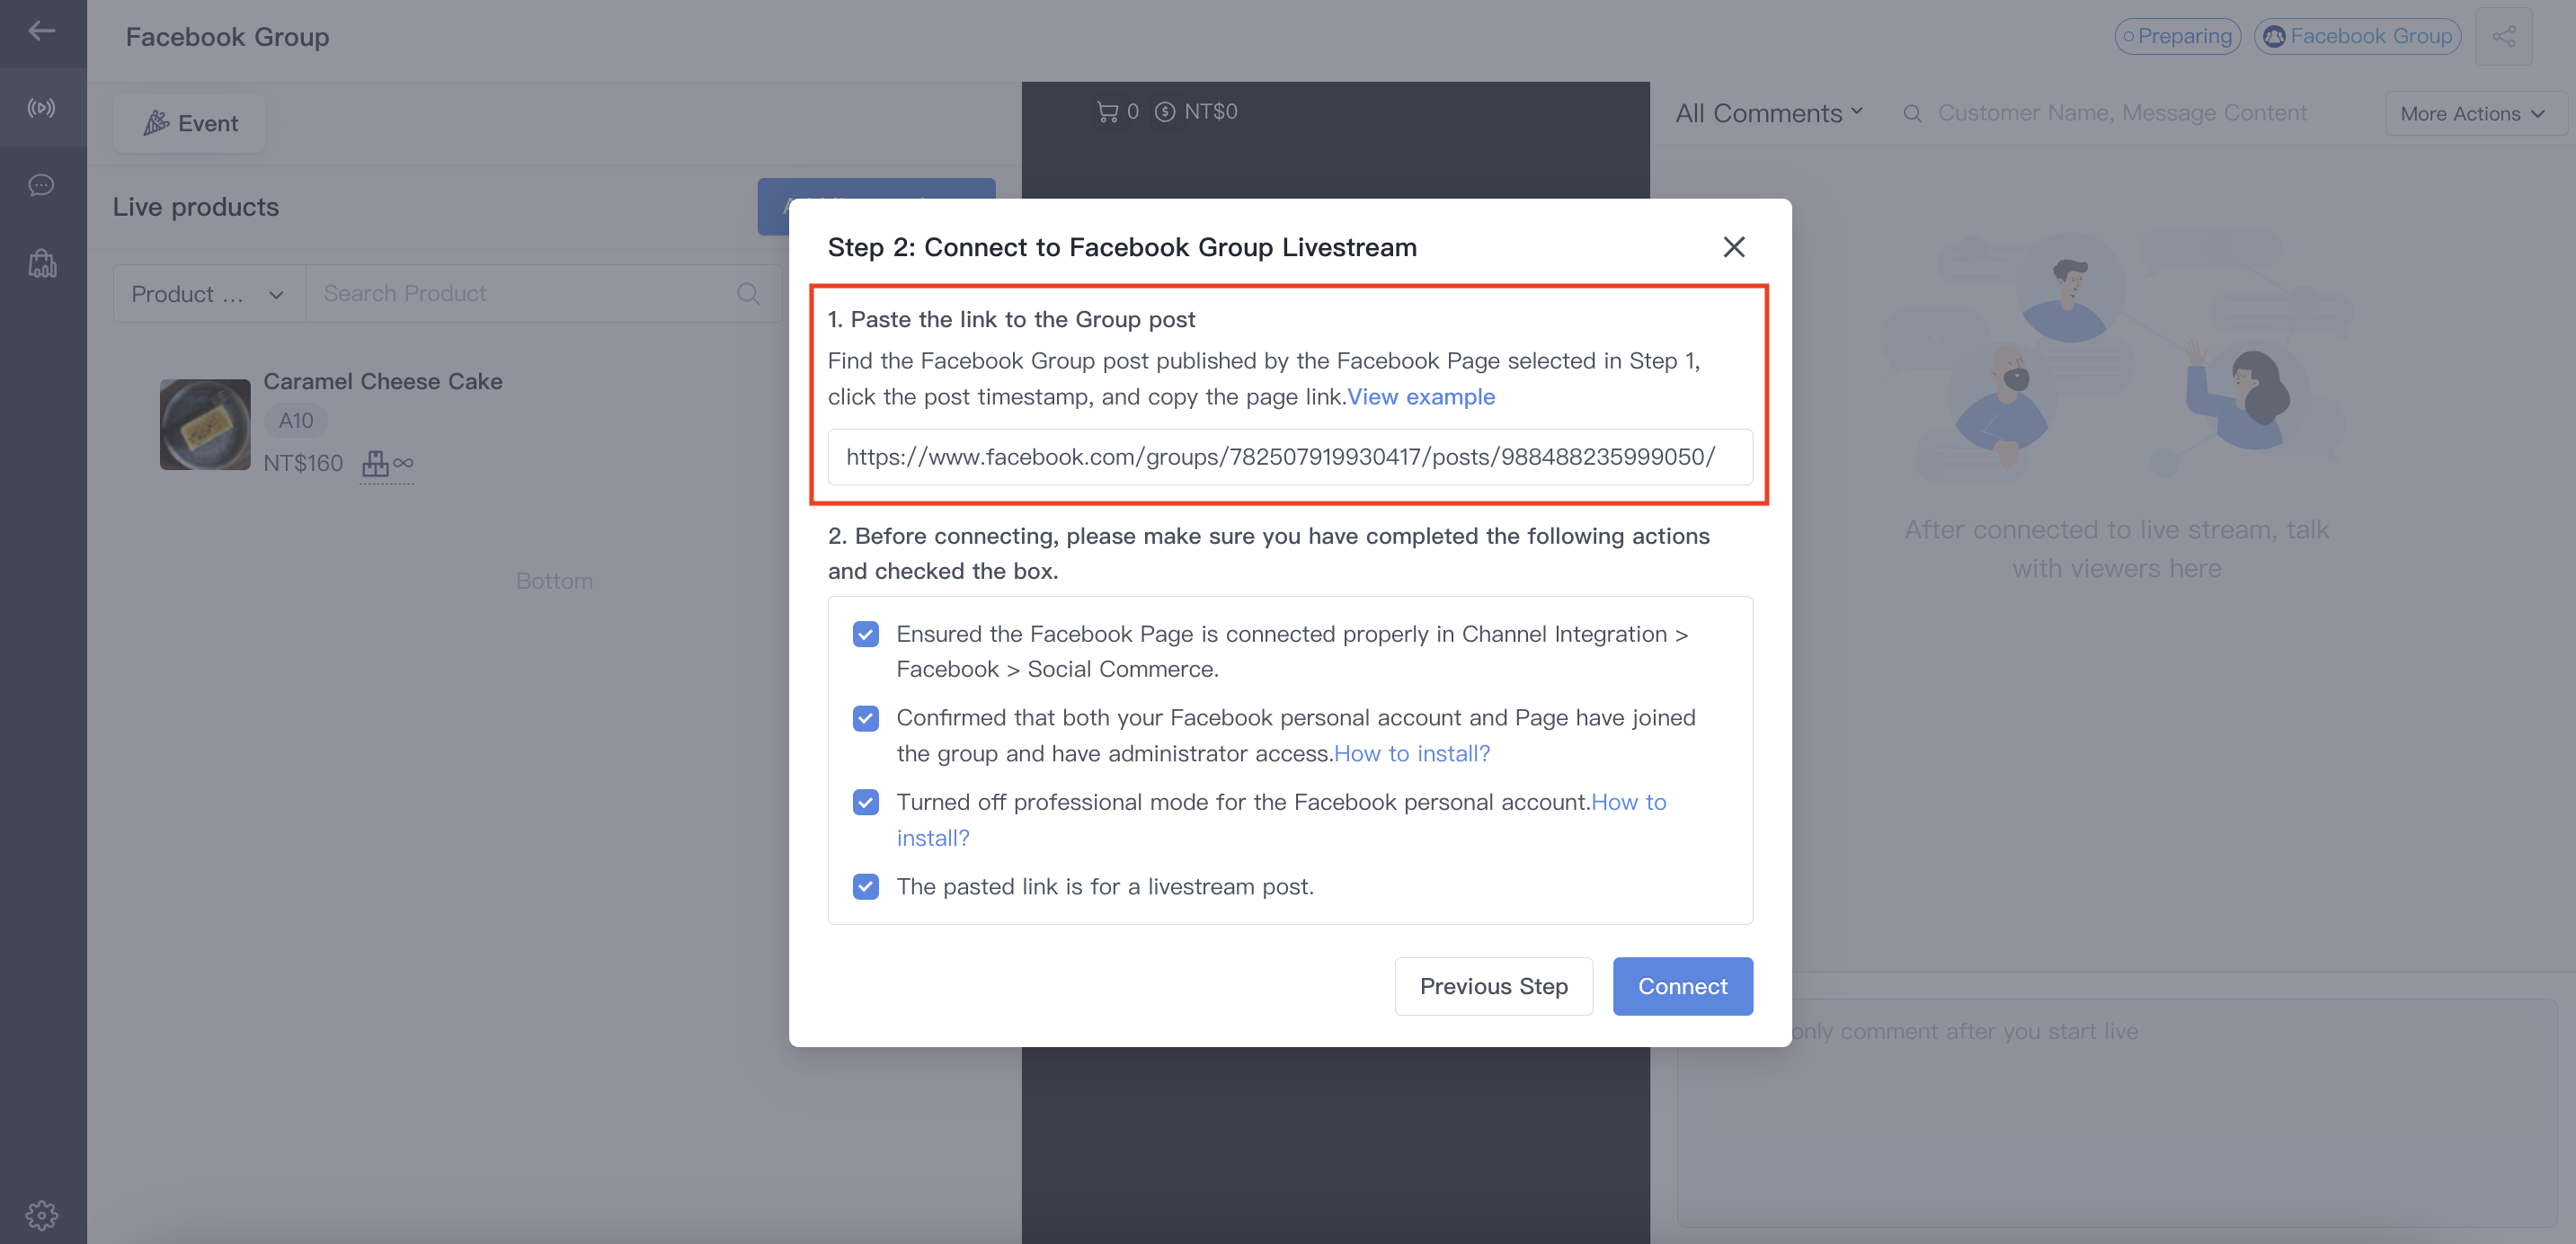Toggle 'pasted link is for a livestream post' checkbox
The image size is (2576, 1244).
[x=865, y=886]
